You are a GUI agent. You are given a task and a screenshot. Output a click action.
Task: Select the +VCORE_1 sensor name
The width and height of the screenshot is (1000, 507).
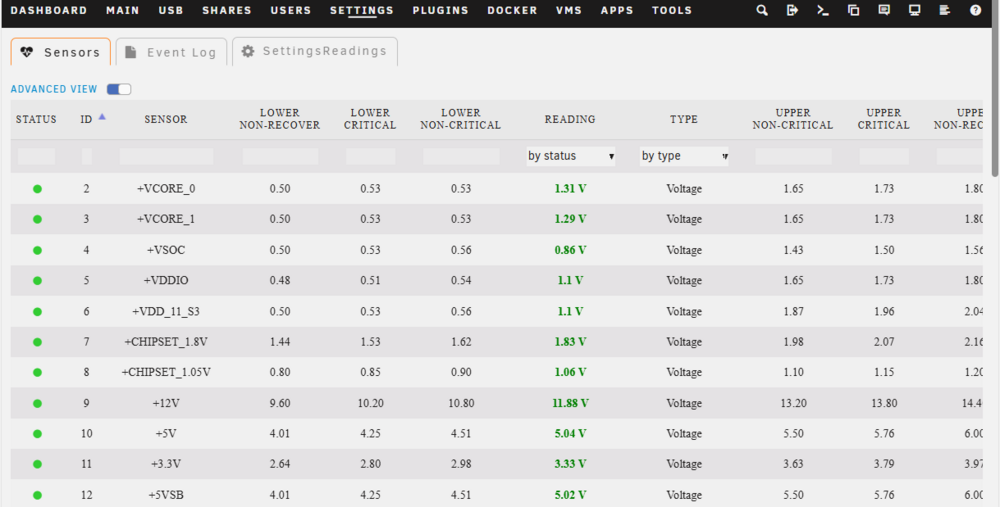point(166,219)
